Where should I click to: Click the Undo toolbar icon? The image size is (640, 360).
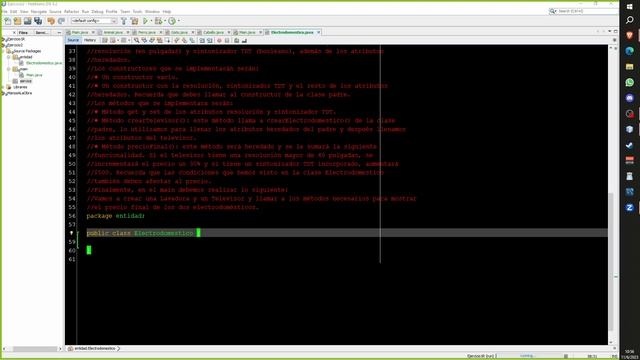point(51,21)
